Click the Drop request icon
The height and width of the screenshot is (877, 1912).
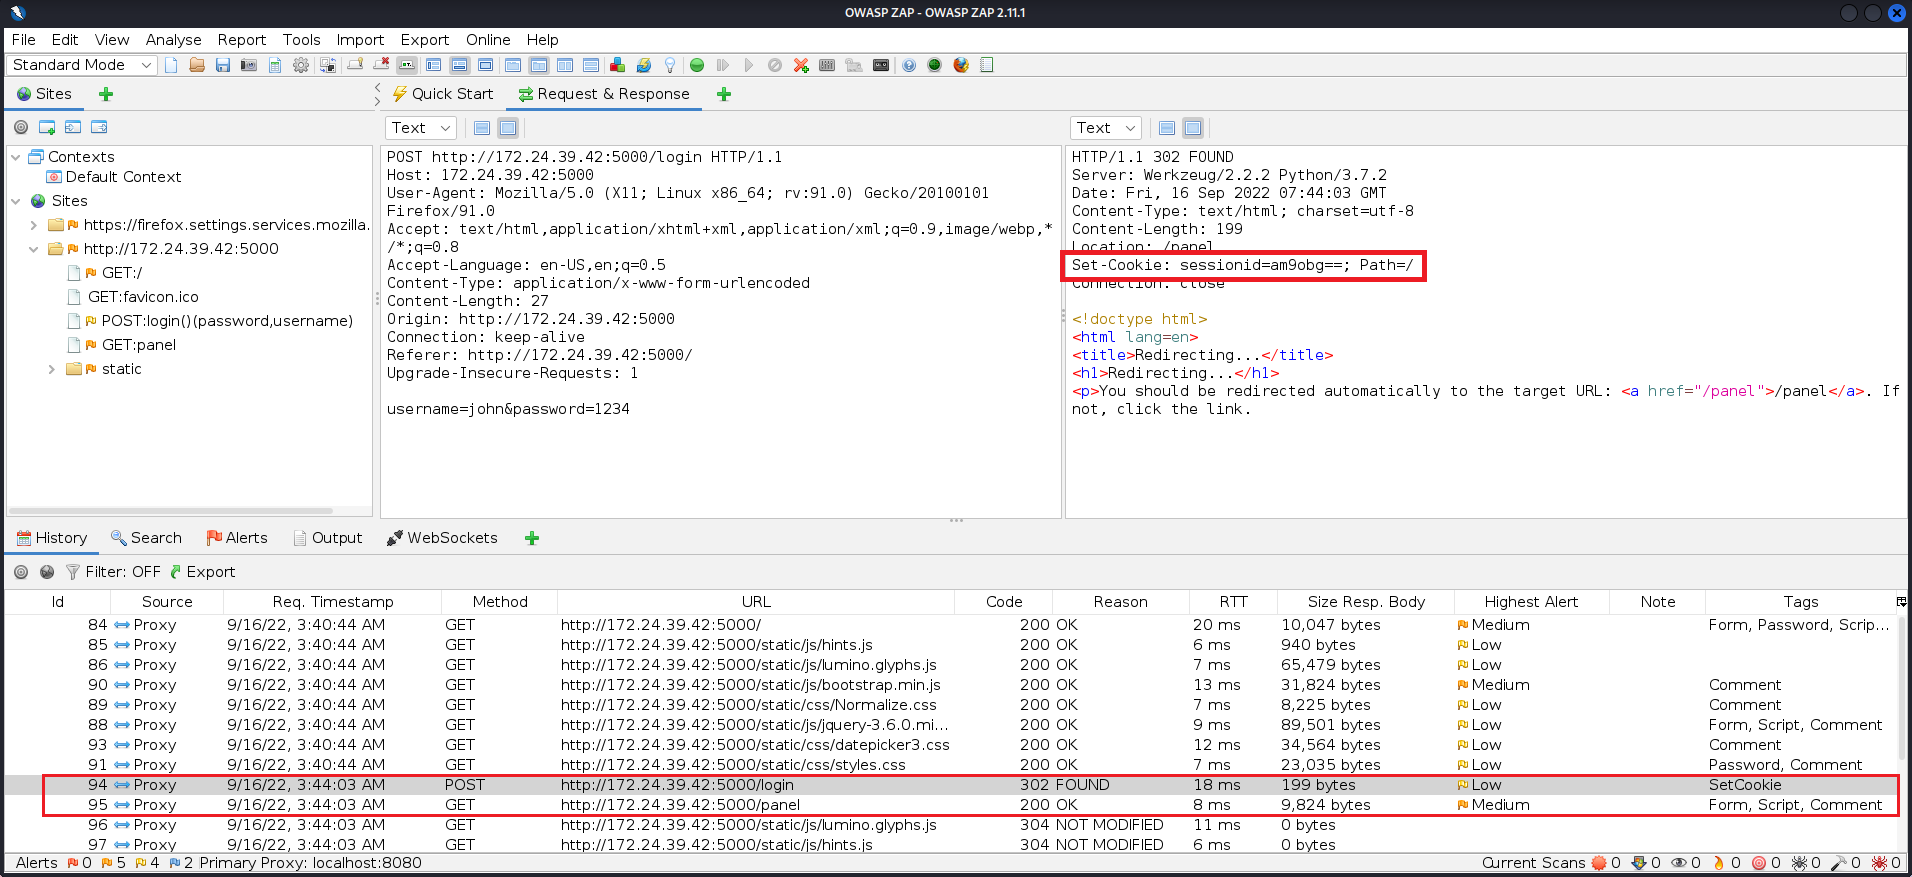[x=775, y=65]
